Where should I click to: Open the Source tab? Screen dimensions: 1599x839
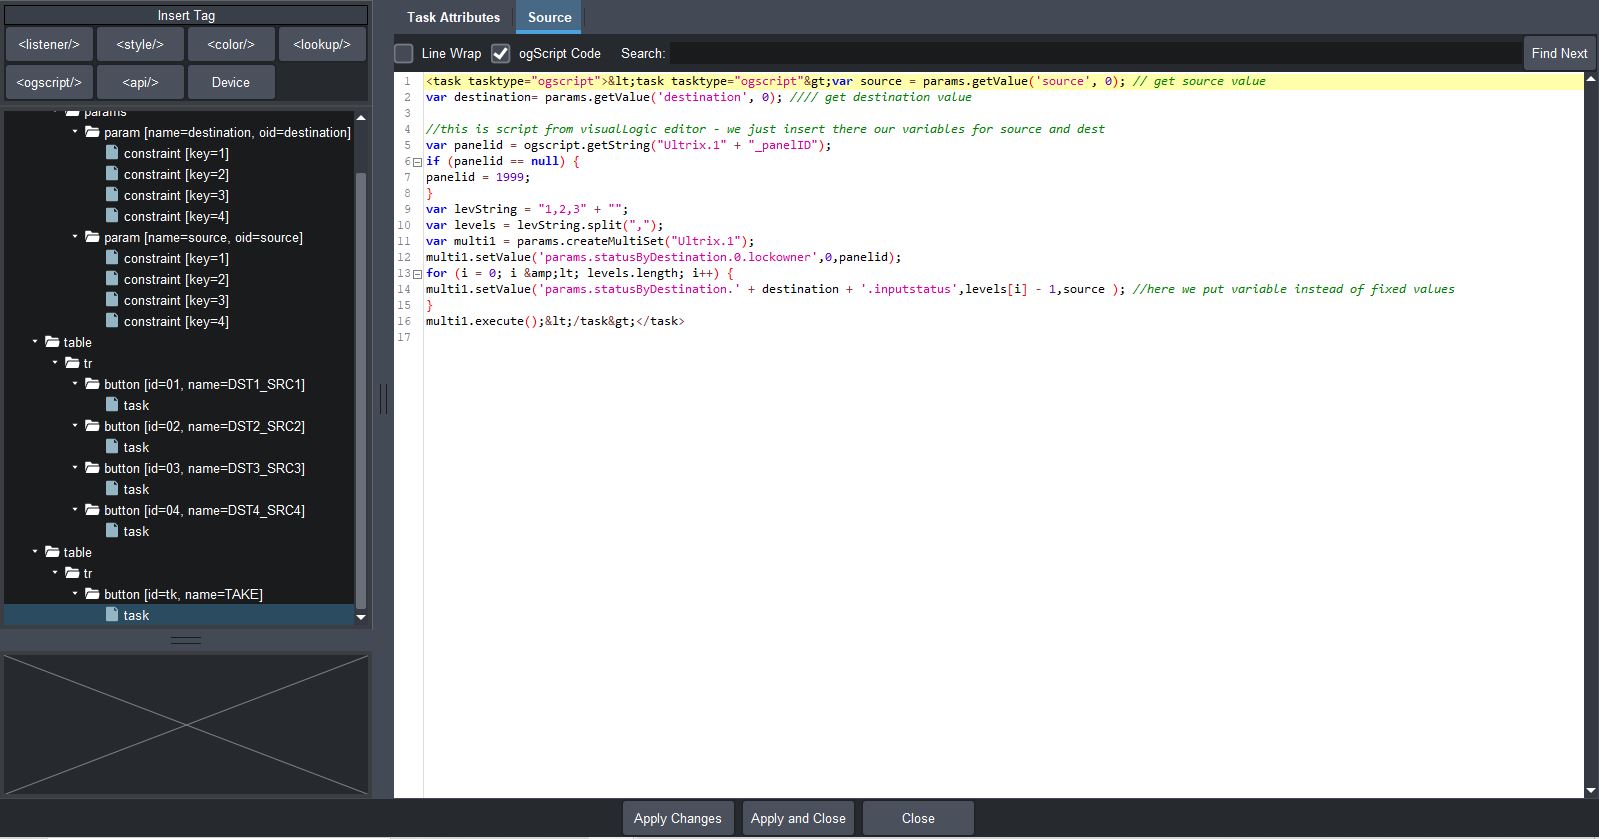click(x=549, y=17)
